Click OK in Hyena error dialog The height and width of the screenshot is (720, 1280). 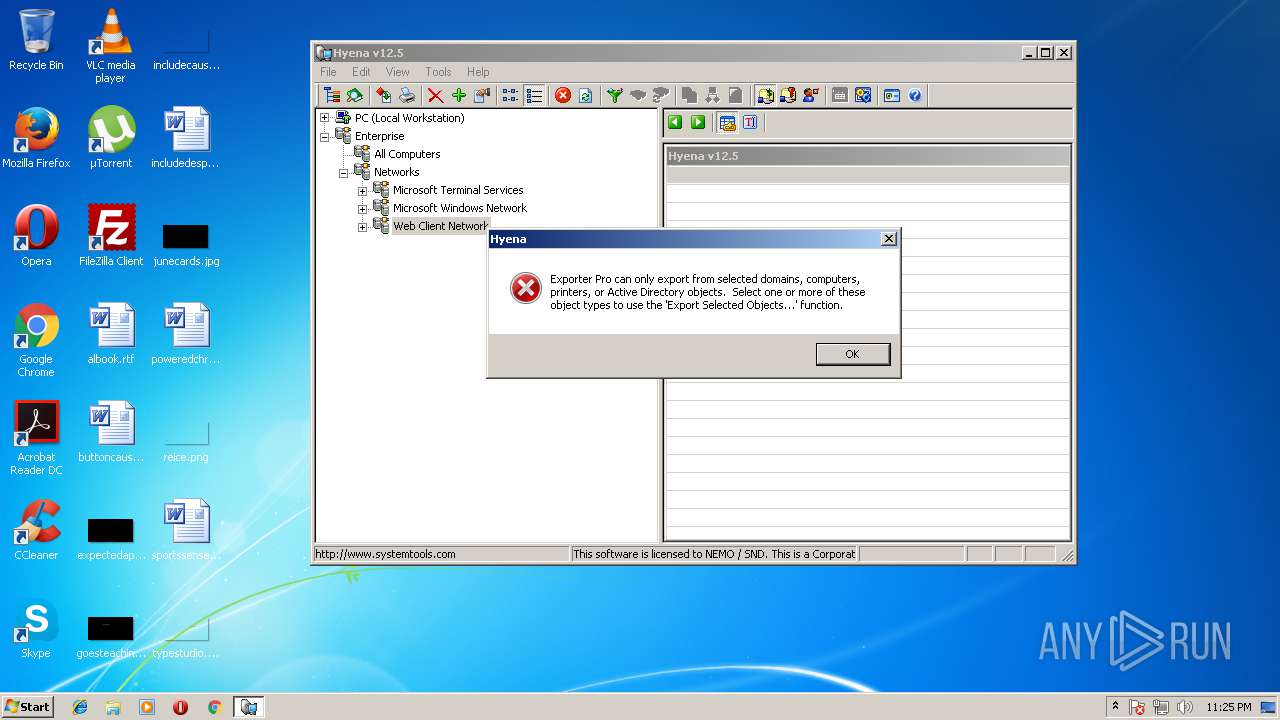point(852,354)
